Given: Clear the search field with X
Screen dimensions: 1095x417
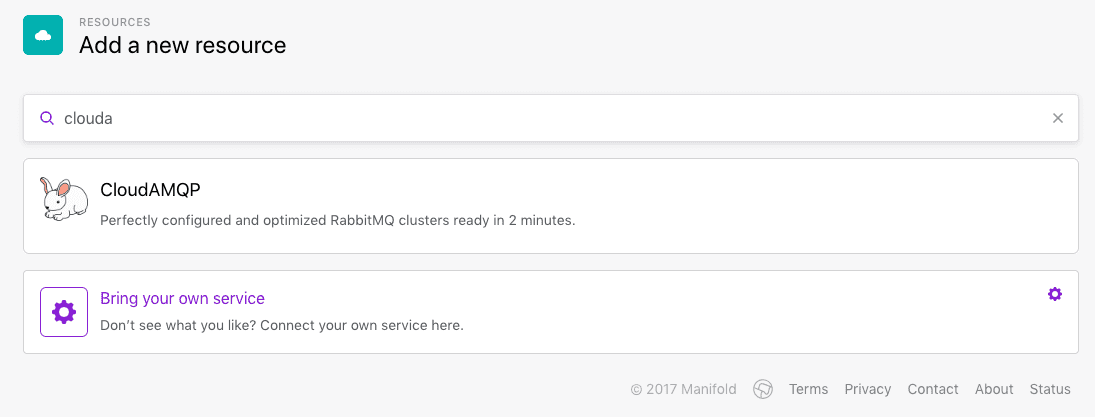Looking at the screenshot, I should point(1058,118).
